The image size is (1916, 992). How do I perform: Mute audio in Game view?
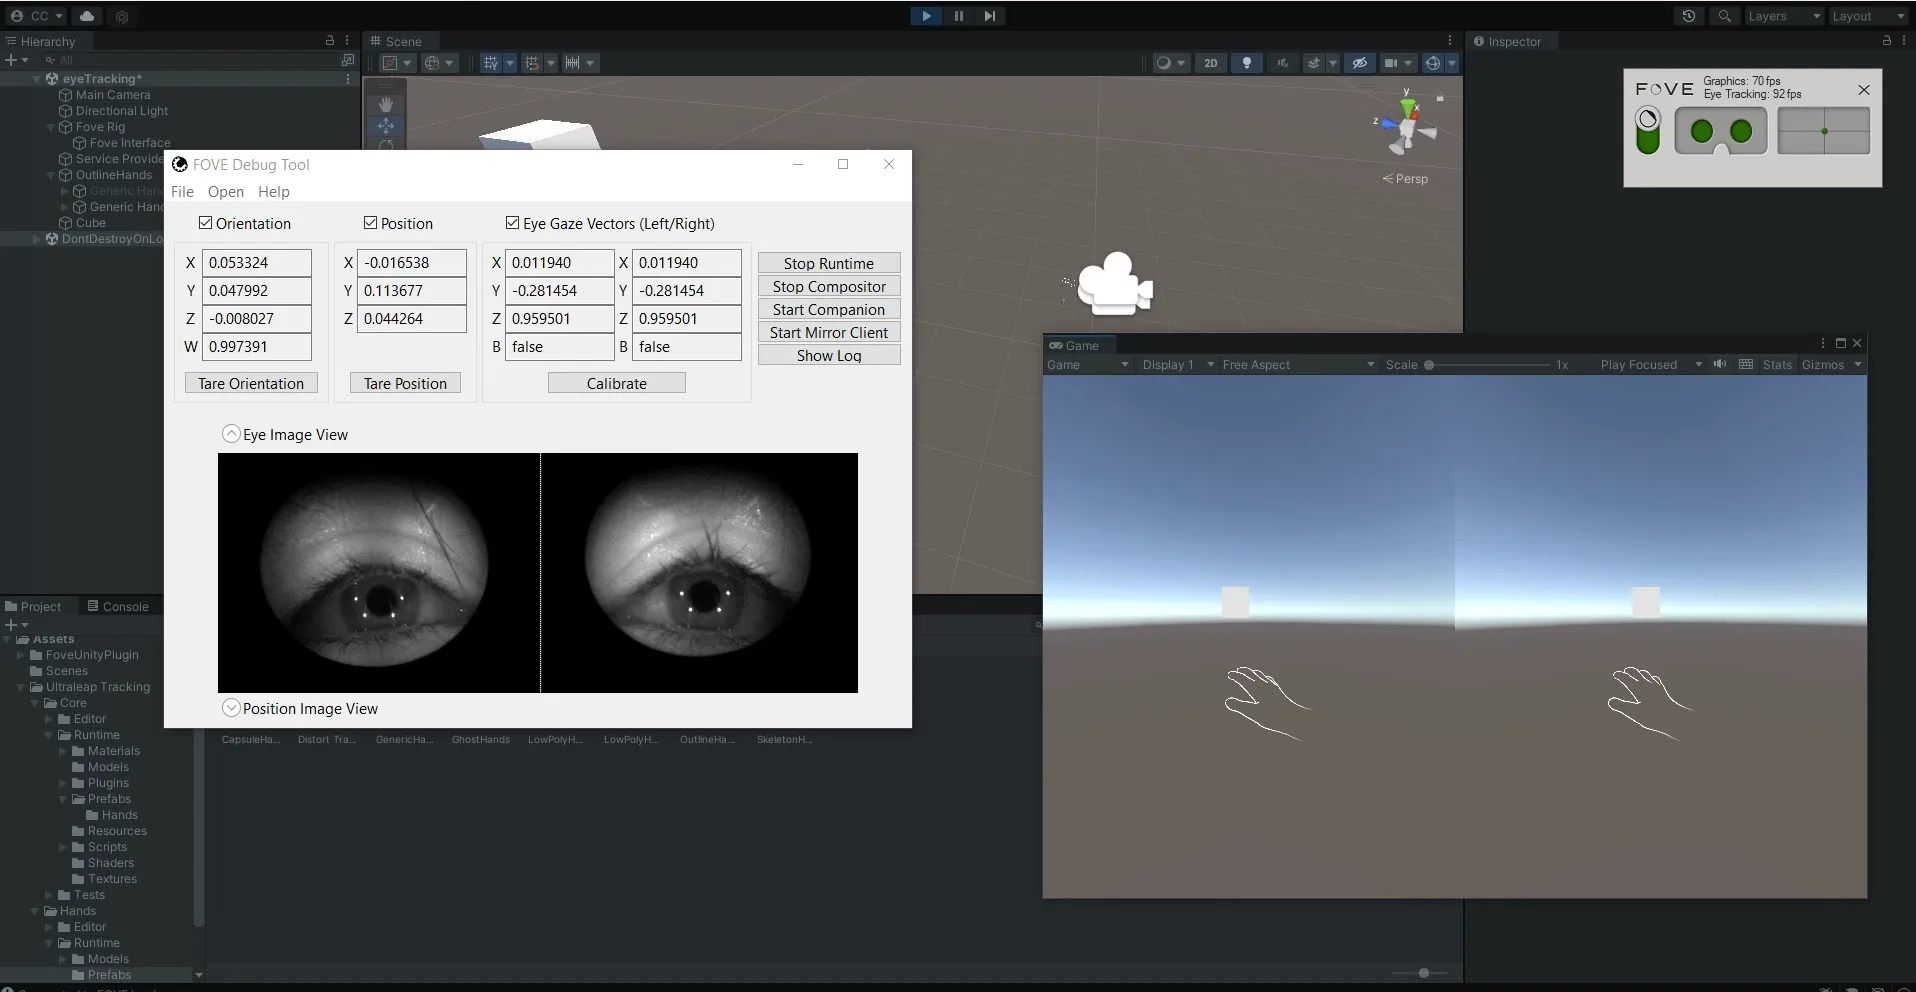(1719, 364)
